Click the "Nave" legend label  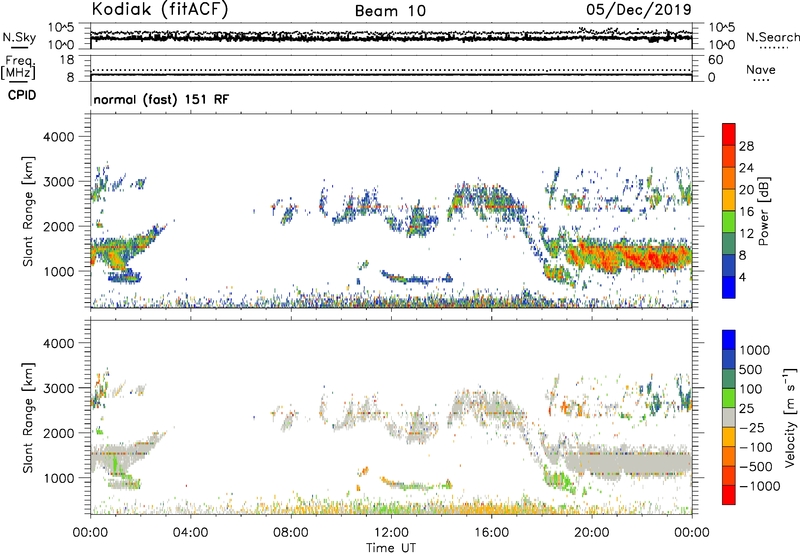[761, 69]
